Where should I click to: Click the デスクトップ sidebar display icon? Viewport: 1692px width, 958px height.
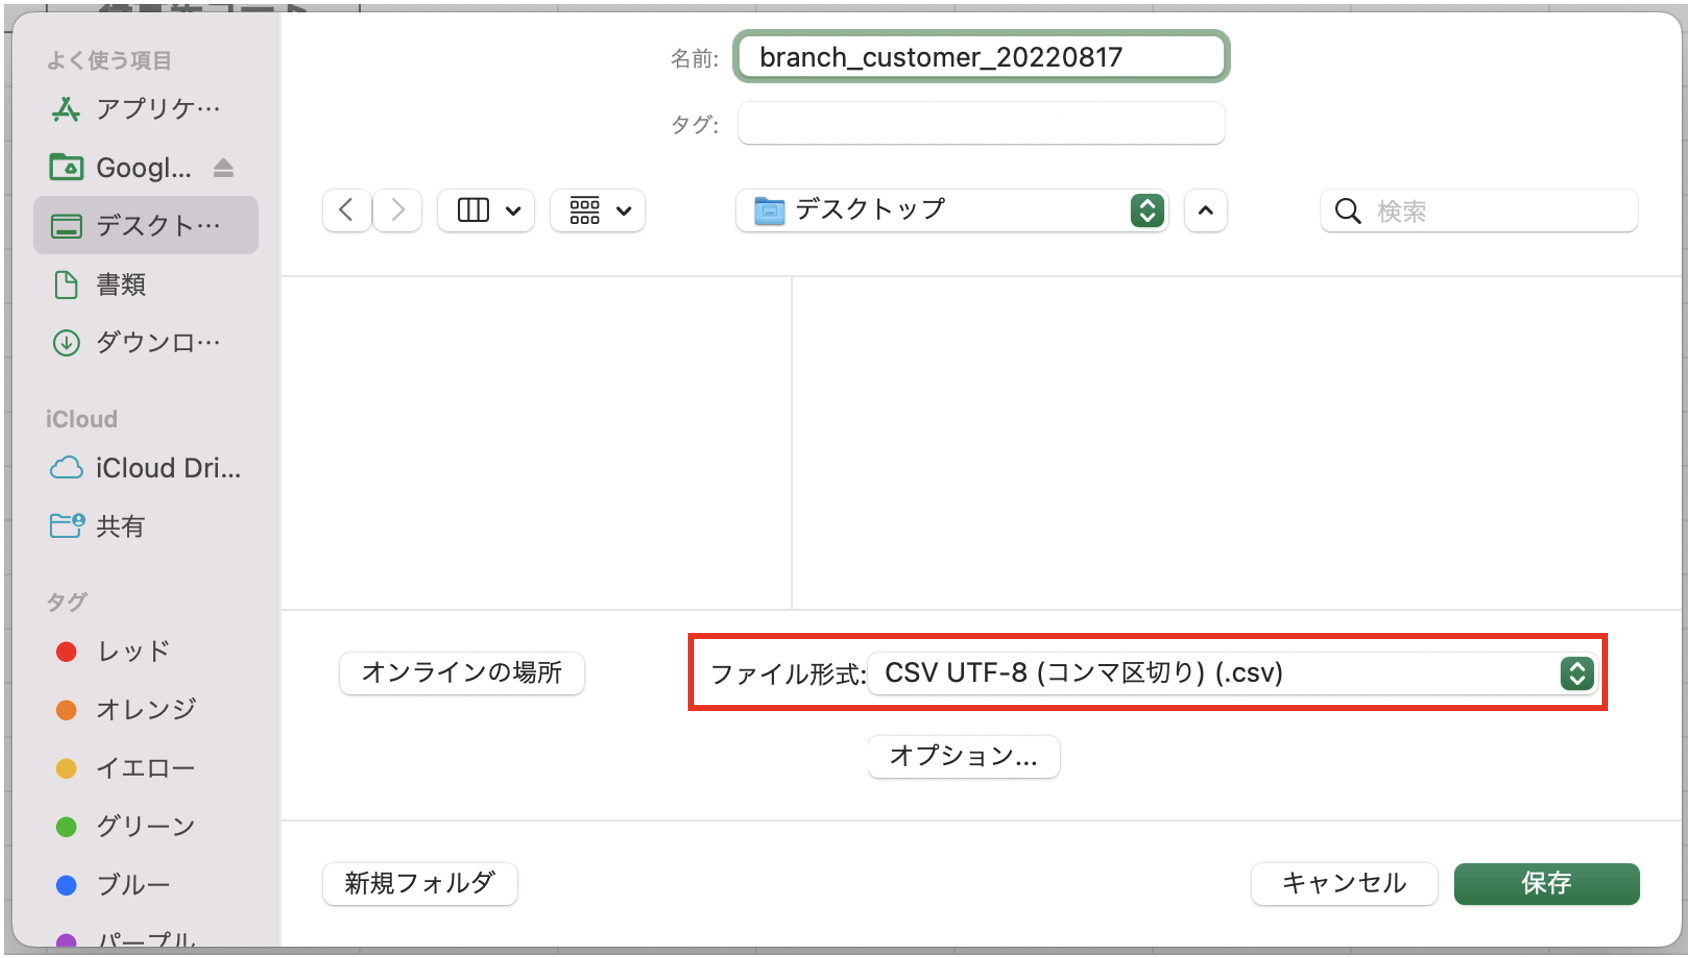[x=67, y=226]
